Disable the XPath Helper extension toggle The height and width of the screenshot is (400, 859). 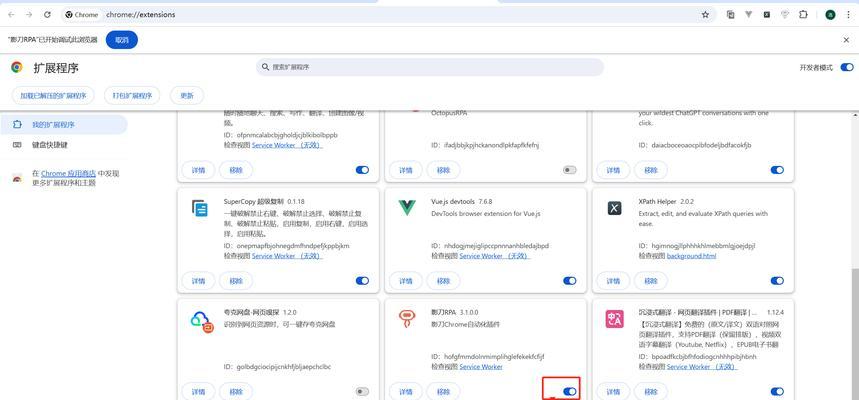(x=777, y=281)
